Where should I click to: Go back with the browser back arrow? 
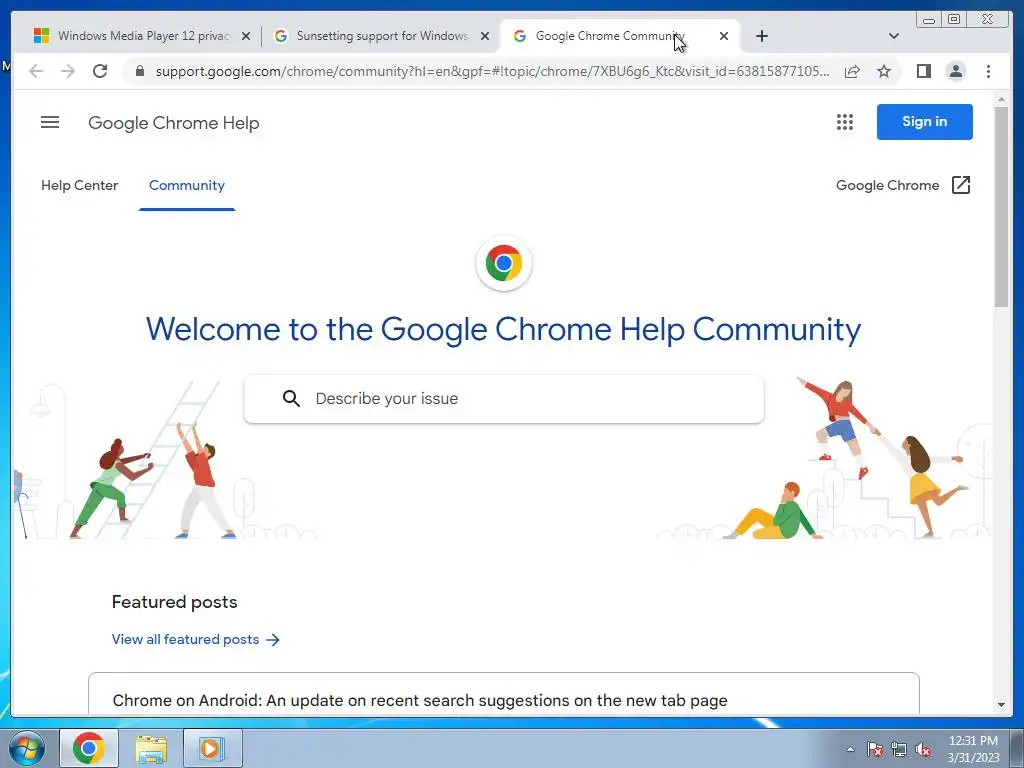click(36, 71)
